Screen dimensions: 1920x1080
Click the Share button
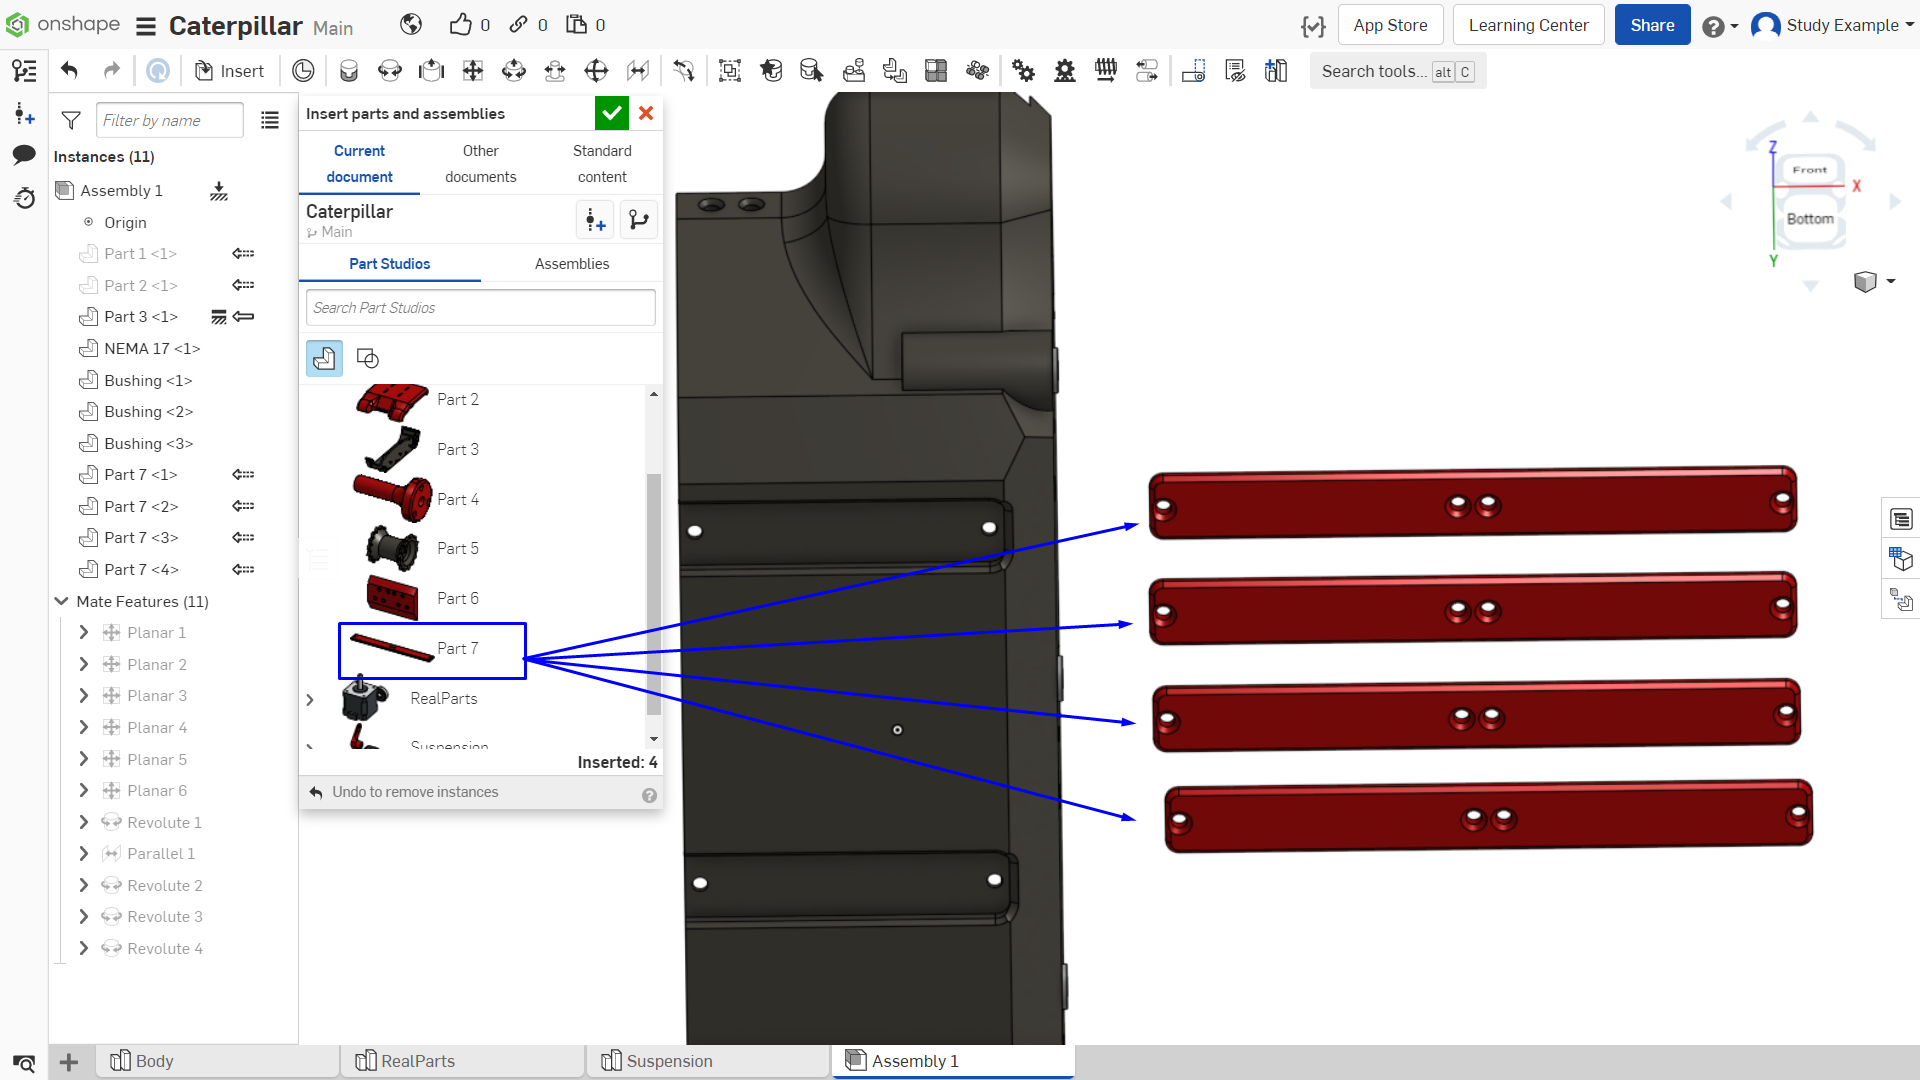(x=1652, y=25)
